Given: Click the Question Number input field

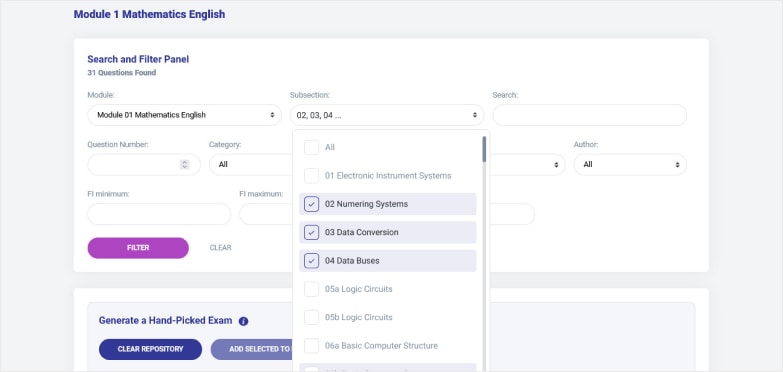Looking at the screenshot, I should click(144, 164).
